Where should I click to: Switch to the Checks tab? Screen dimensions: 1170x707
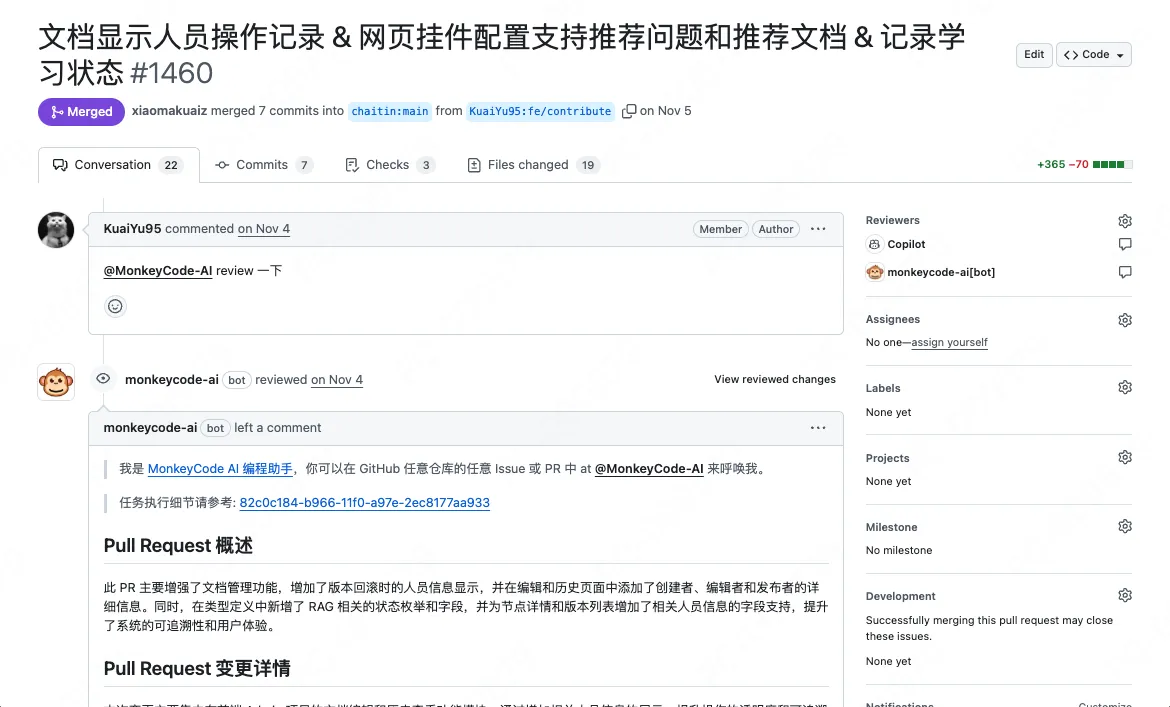[390, 165]
